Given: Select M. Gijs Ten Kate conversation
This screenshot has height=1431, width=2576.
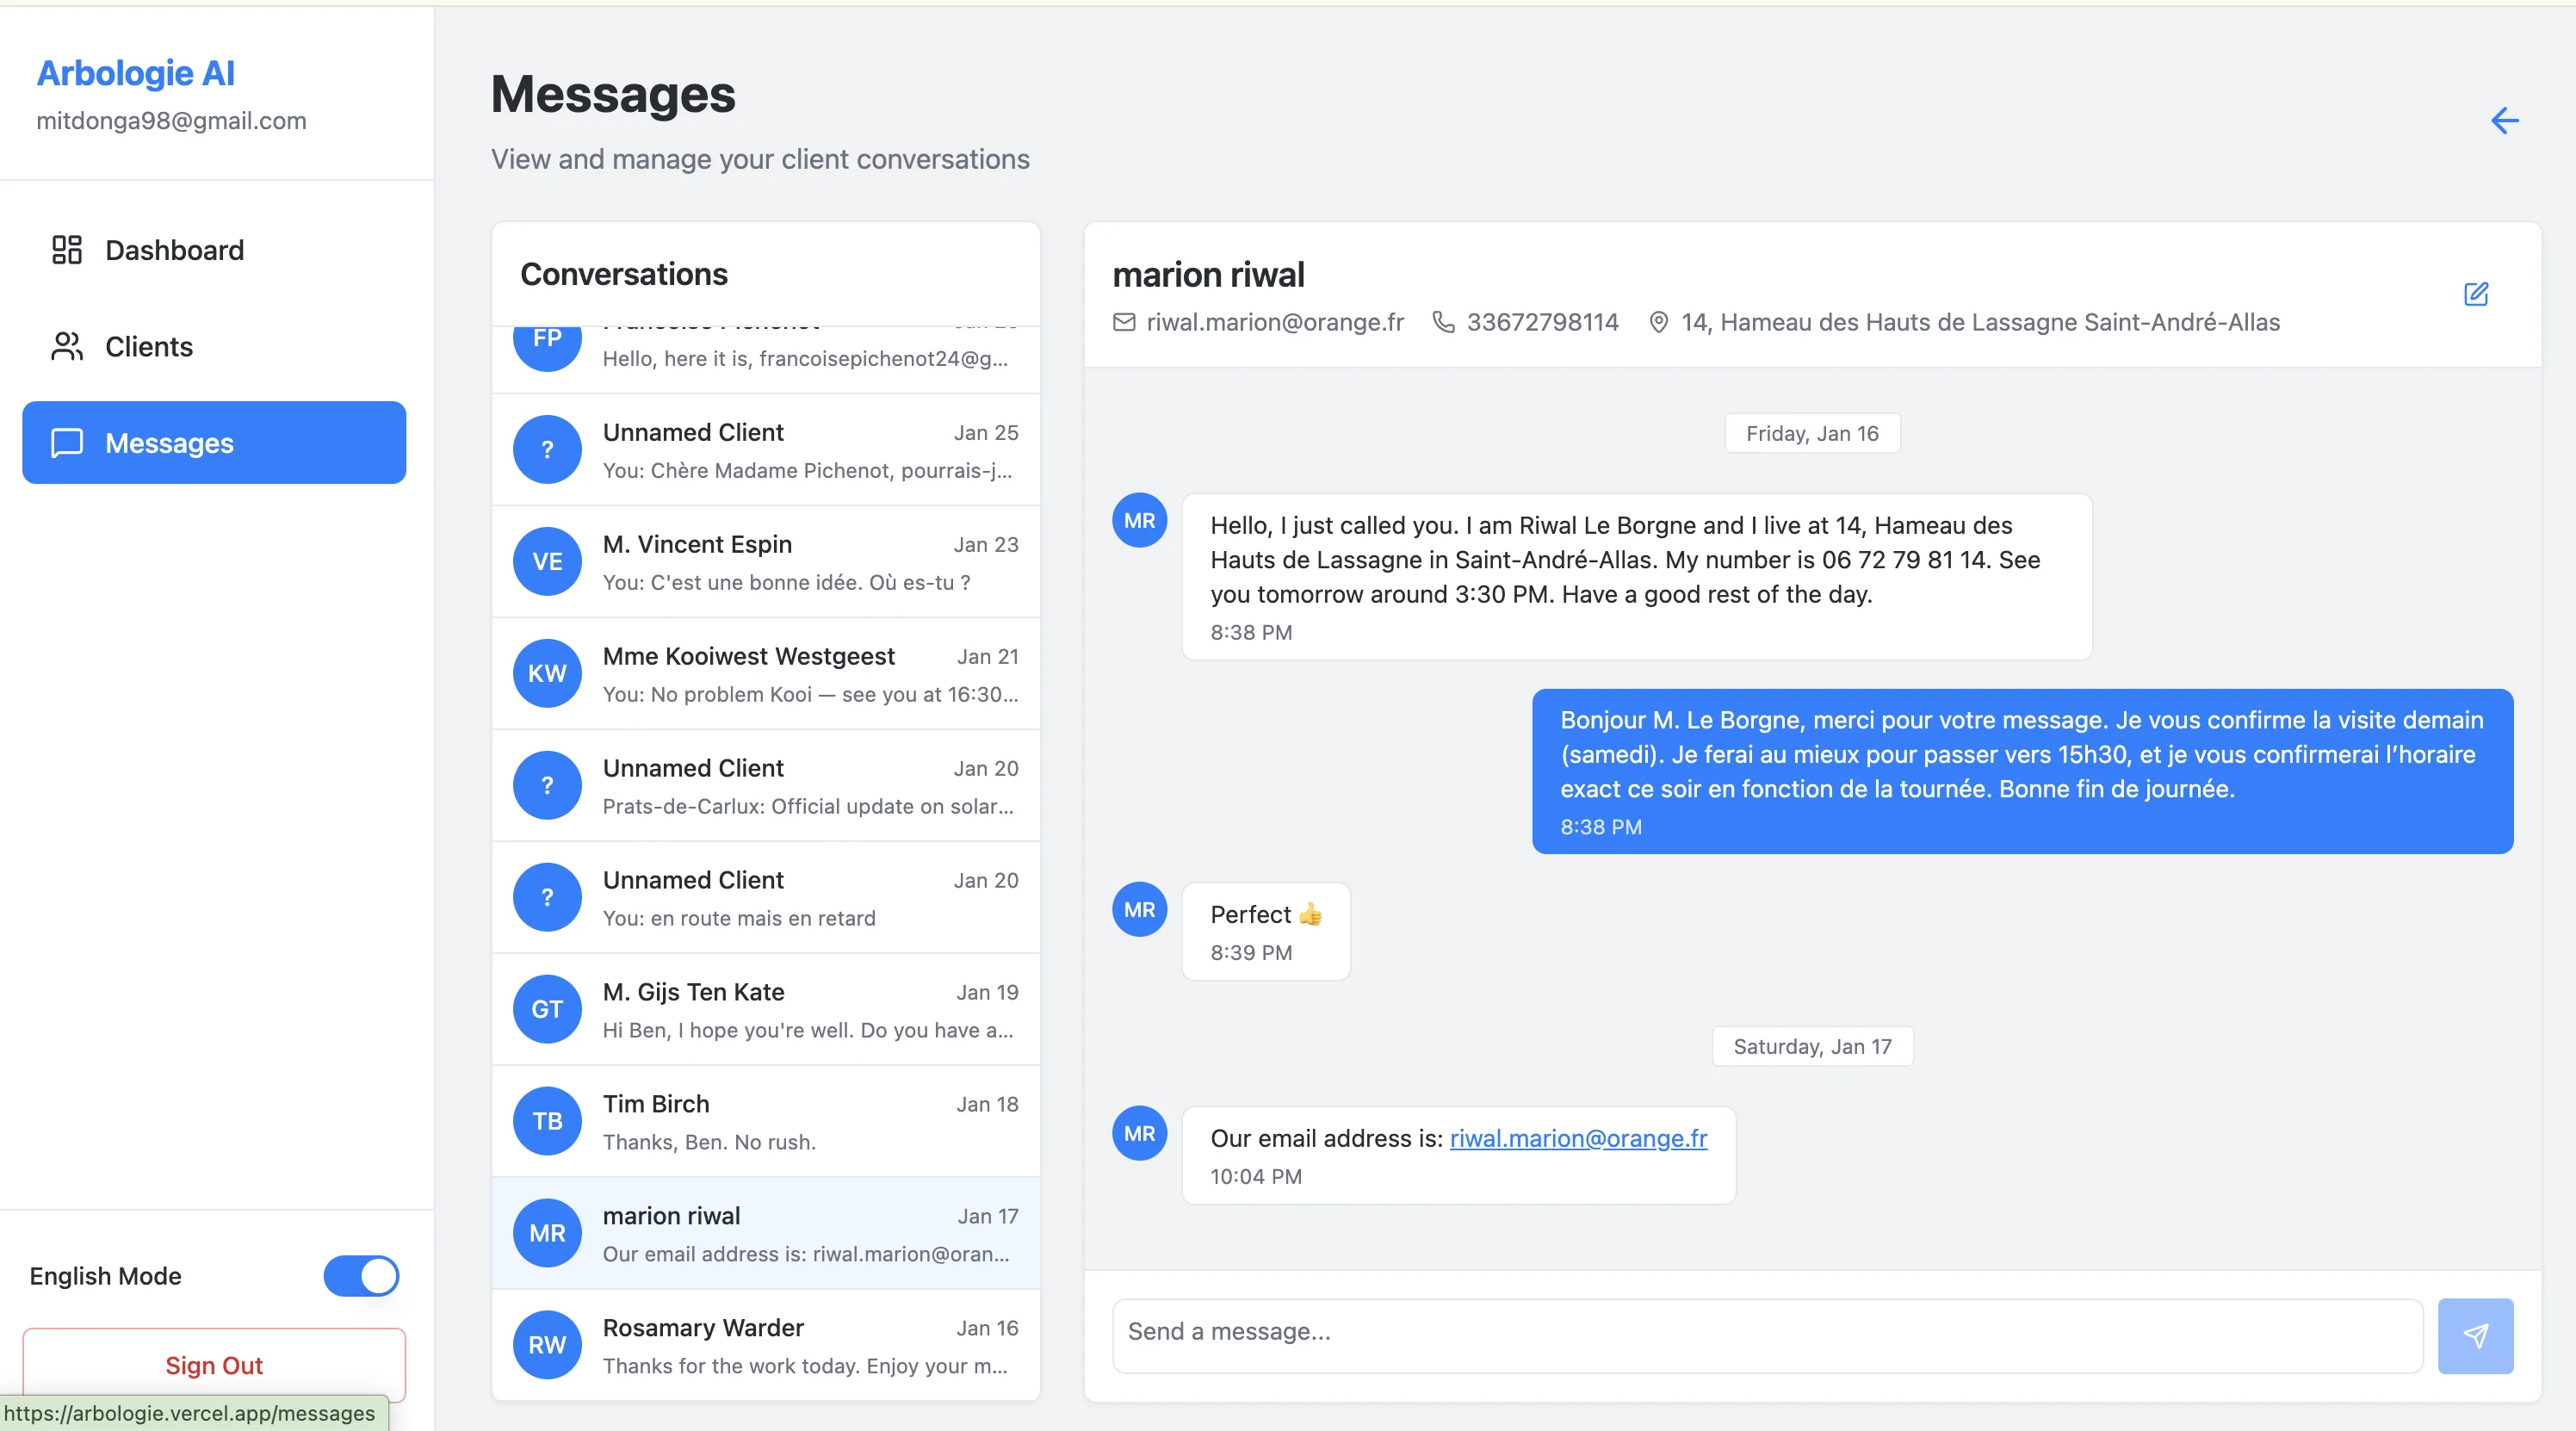Looking at the screenshot, I should tap(766, 1010).
